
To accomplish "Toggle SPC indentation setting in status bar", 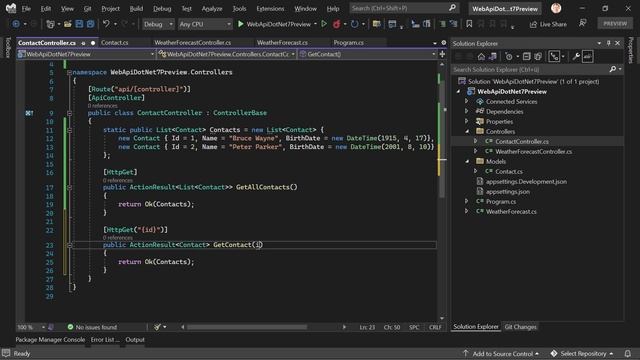I will (414, 327).
